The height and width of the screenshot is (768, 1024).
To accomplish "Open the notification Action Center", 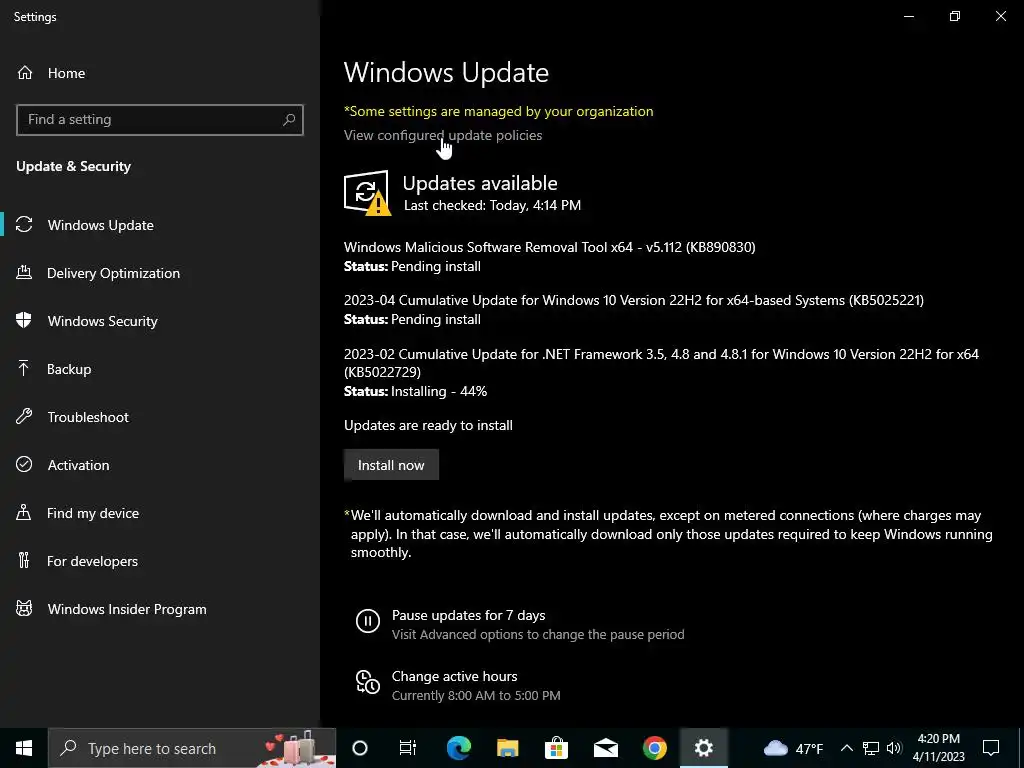I will click(991, 748).
